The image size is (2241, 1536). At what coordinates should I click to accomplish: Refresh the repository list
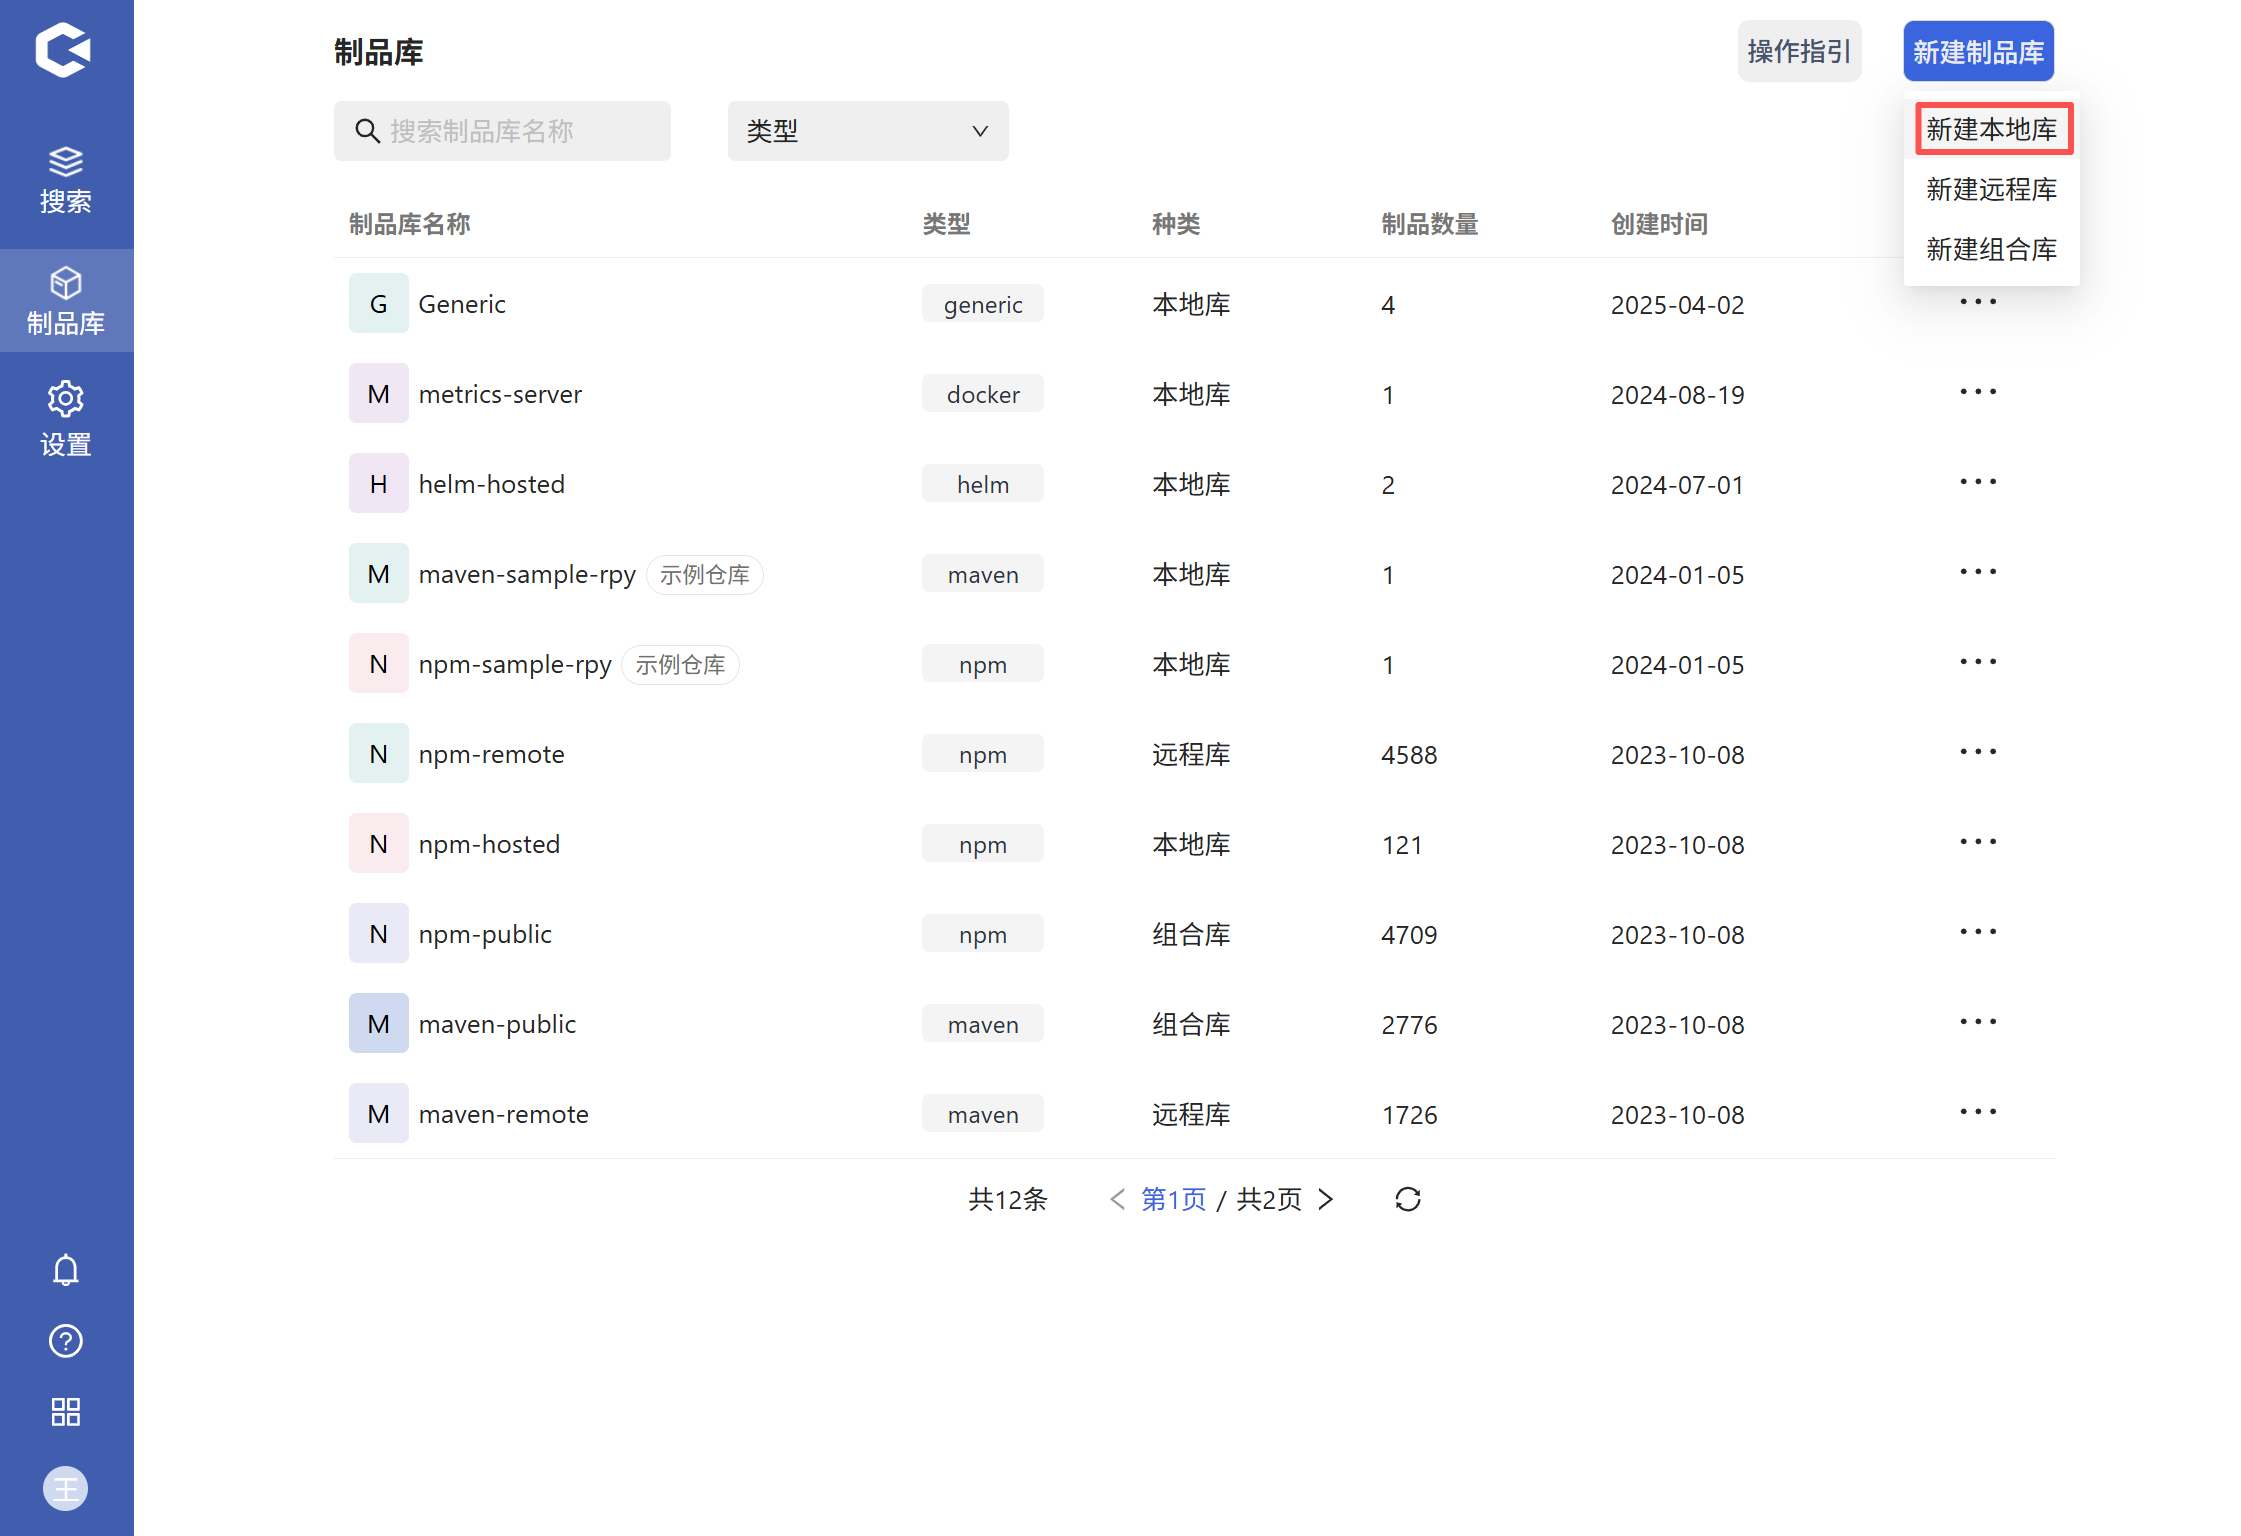point(1407,1199)
